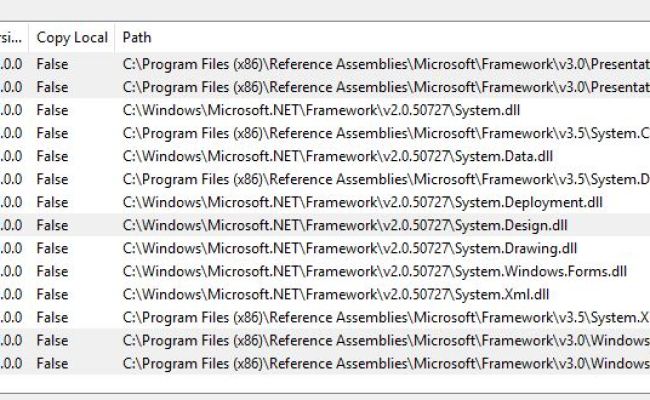Click Copy Local False for System.Xml.dll

click(52, 294)
